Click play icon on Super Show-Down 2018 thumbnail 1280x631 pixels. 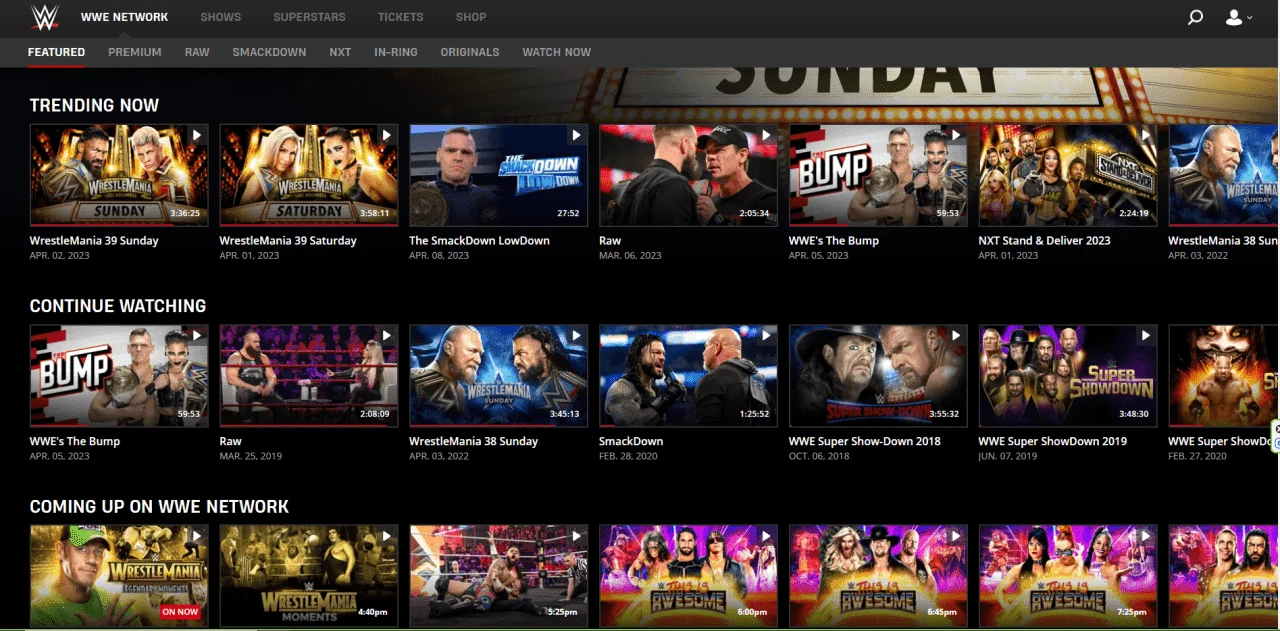pyautogui.click(x=956, y=336)
